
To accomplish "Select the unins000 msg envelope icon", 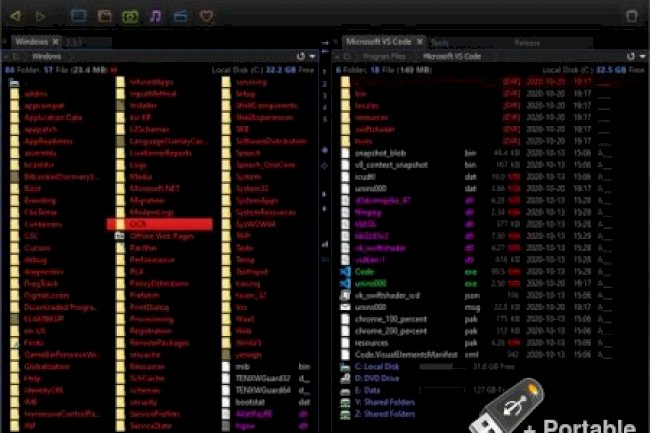I will pyautogui.click(x=345, y=307).
